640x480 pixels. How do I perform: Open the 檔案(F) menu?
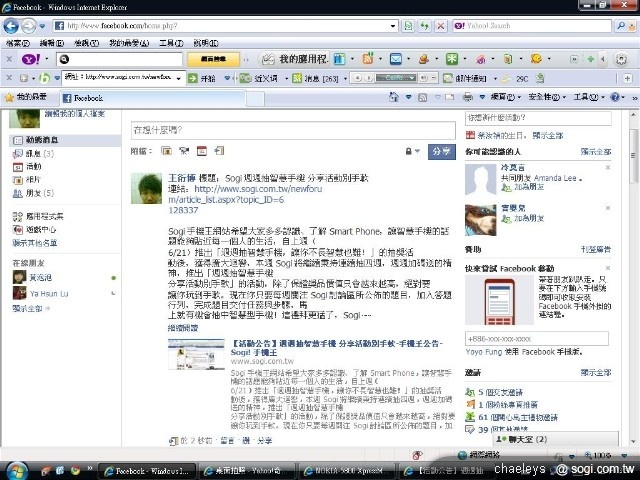(x=18, y=43)
